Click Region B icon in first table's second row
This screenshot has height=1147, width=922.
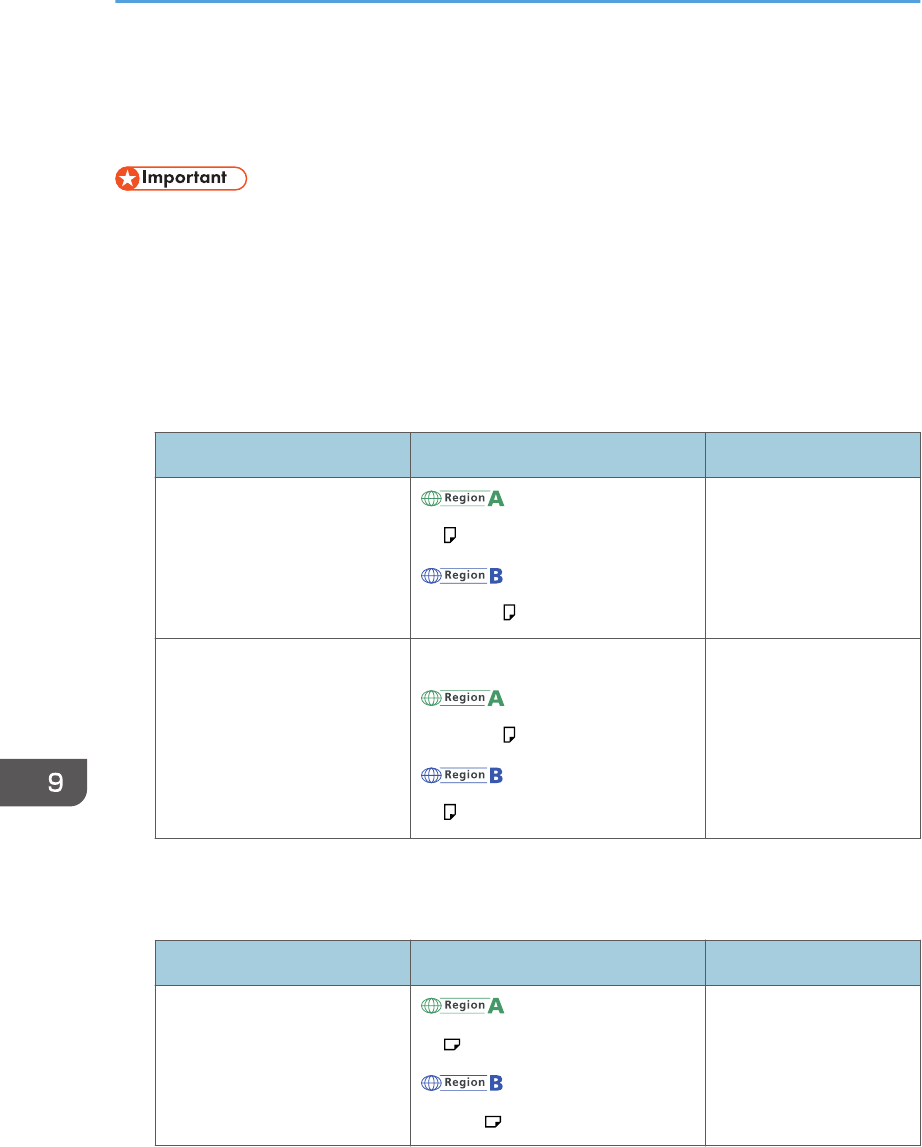point(462,775)
